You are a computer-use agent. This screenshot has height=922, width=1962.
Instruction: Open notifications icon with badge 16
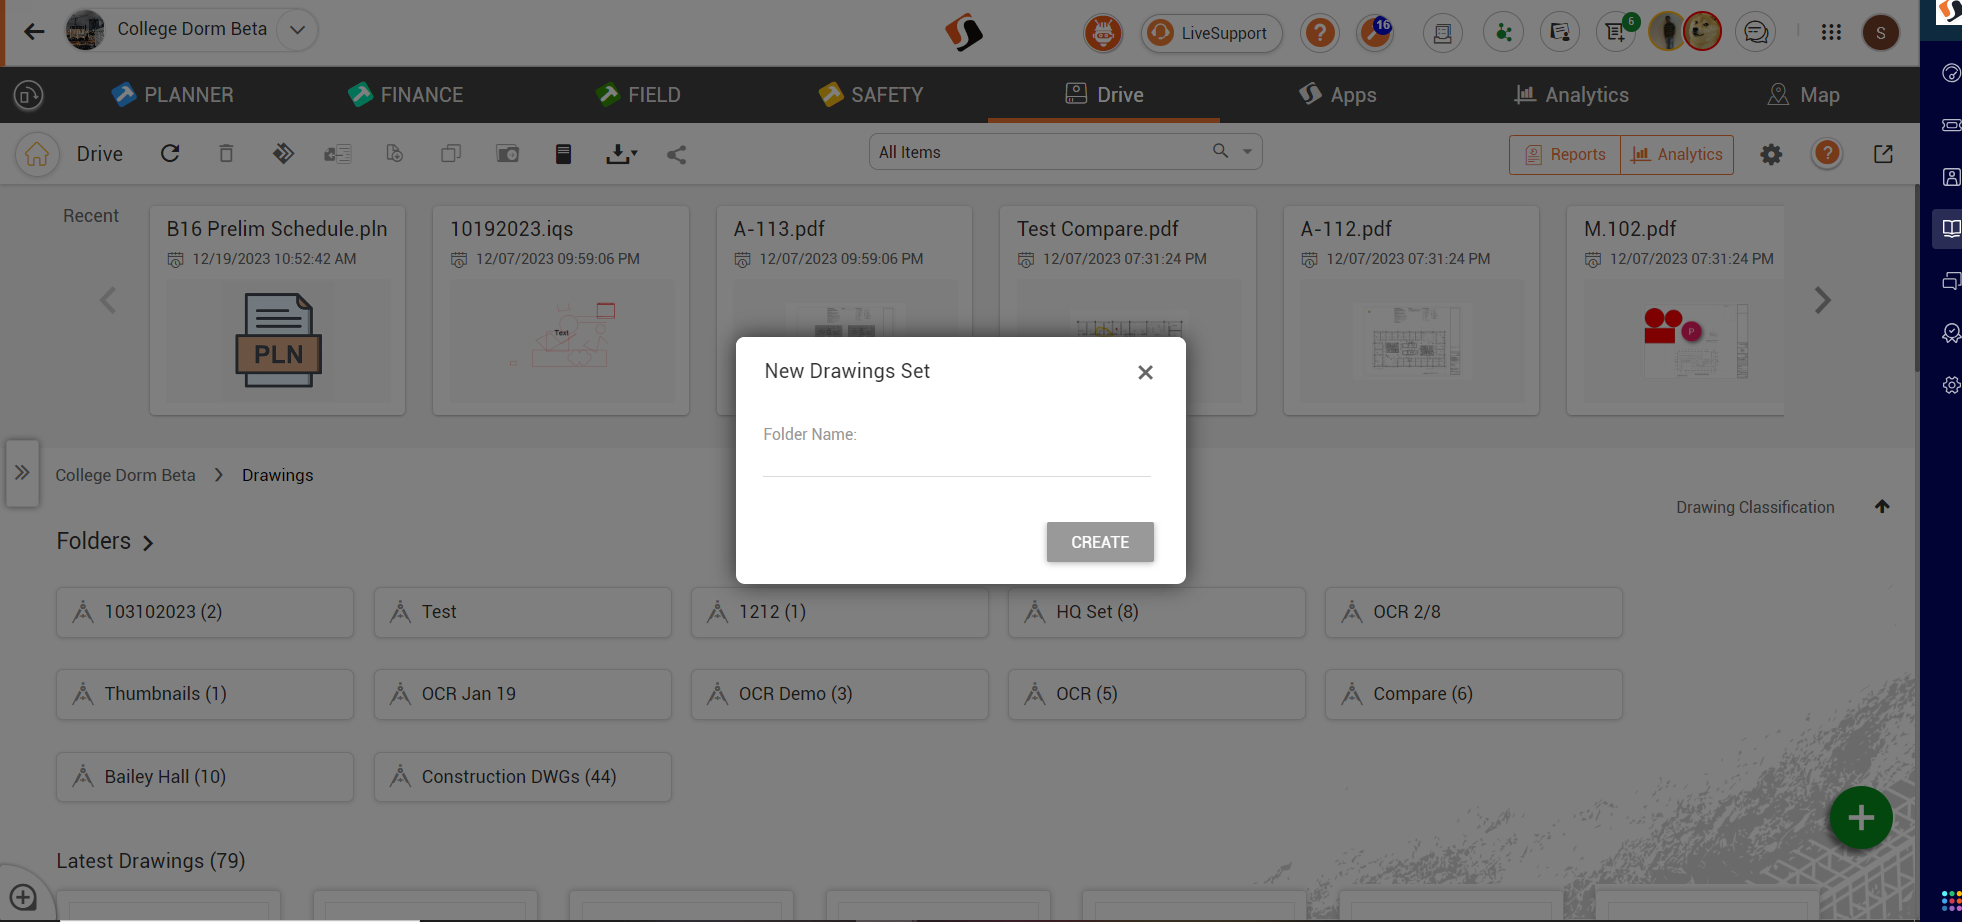1376,33
